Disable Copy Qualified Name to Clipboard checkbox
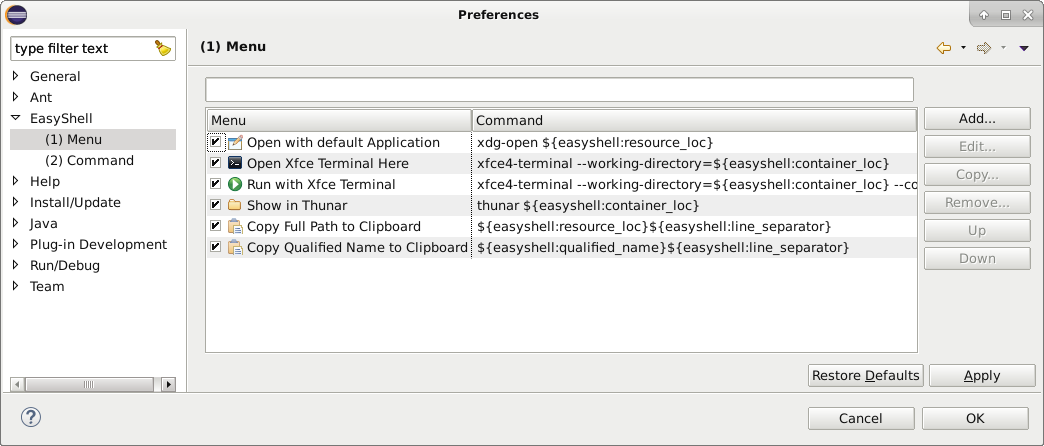 [215, 247]
